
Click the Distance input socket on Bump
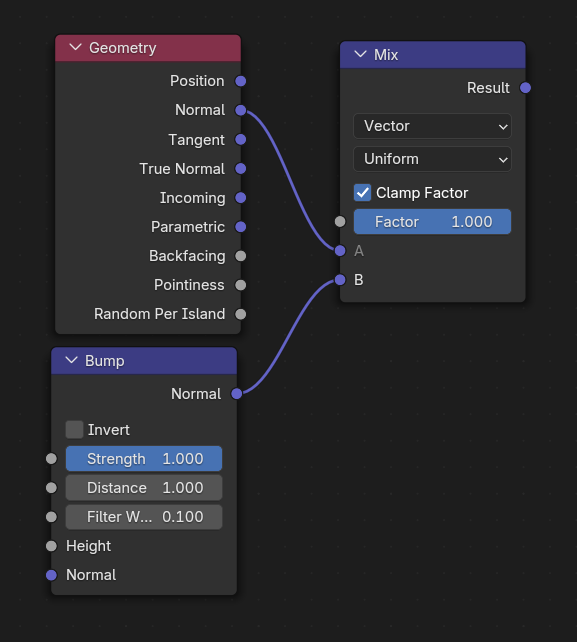tap(51, 488)
